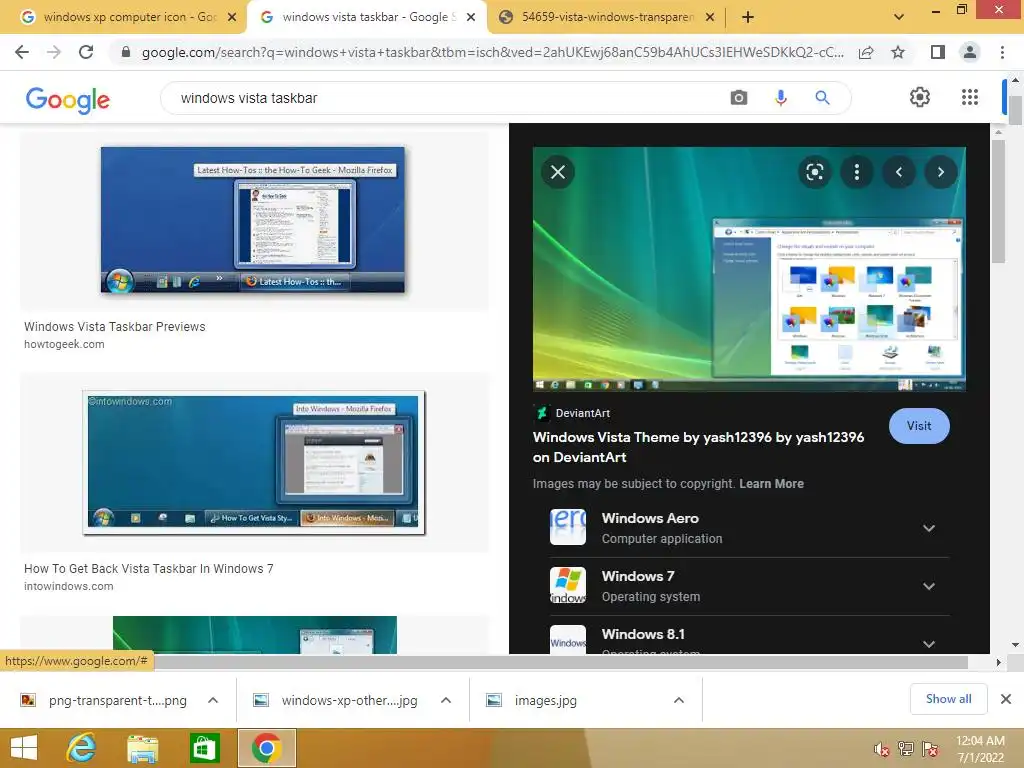Click the muted volume tray icon

point(881,749)
